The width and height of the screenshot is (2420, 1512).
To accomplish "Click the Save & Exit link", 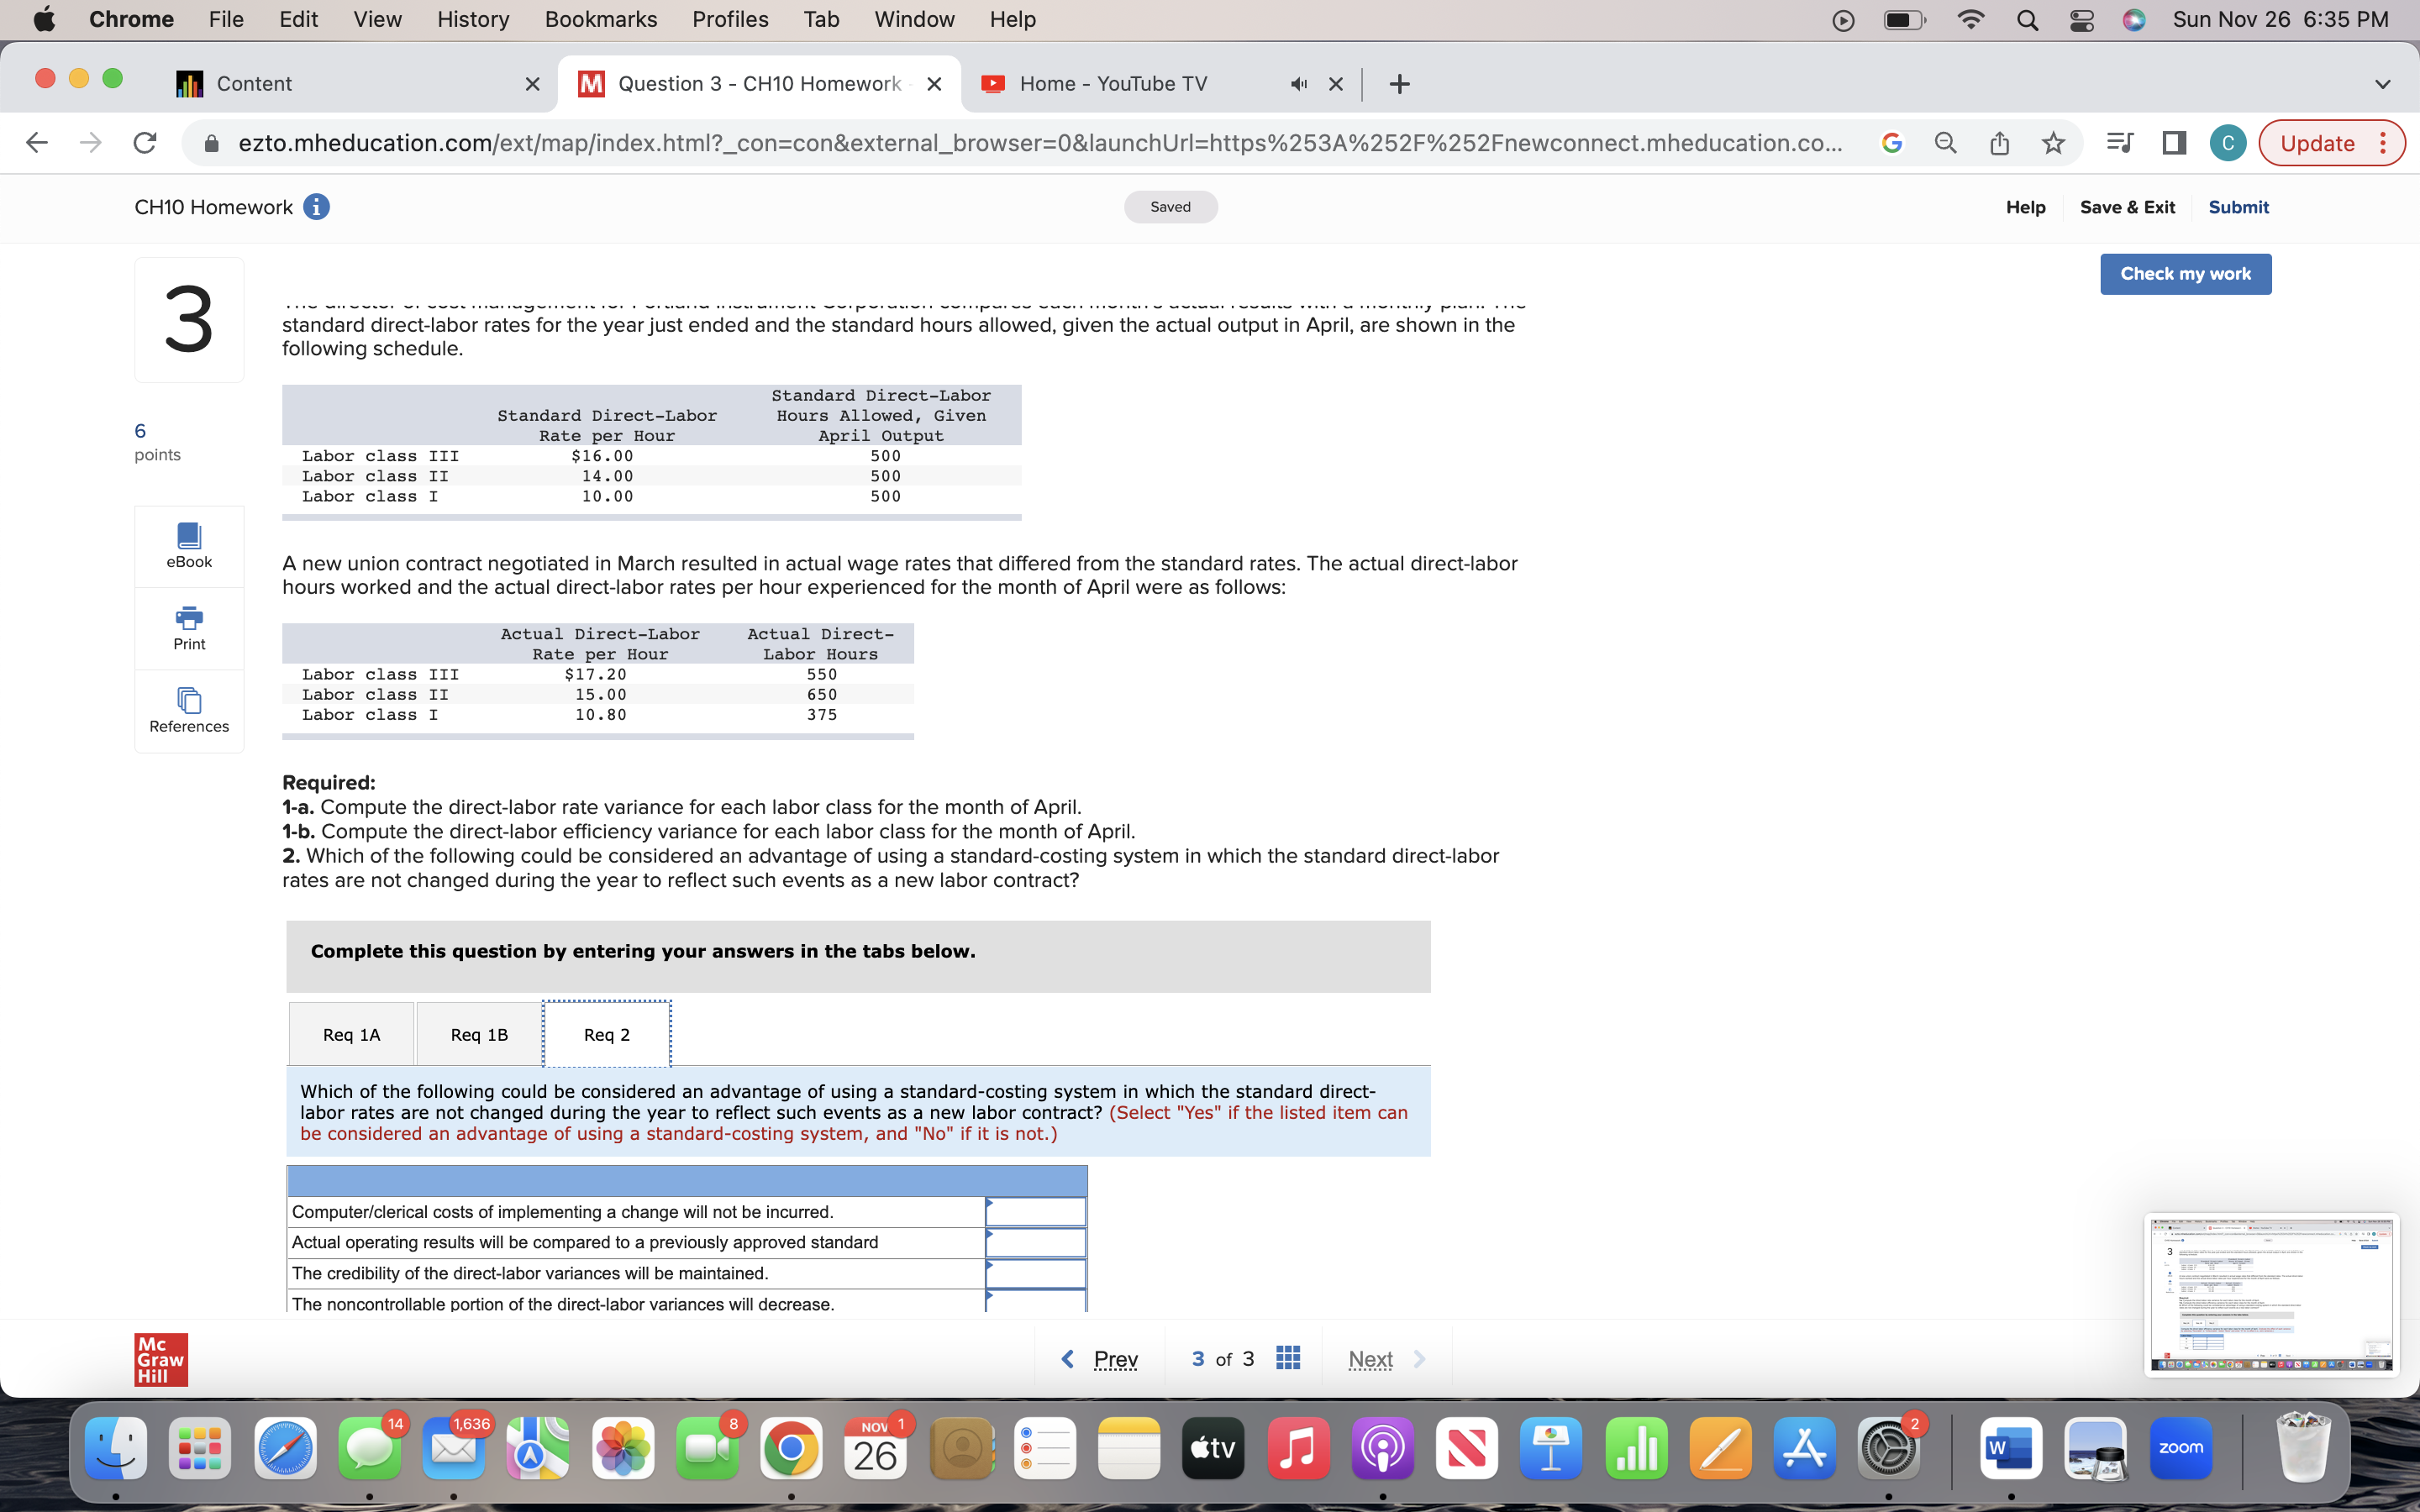I will point(2127,207).
